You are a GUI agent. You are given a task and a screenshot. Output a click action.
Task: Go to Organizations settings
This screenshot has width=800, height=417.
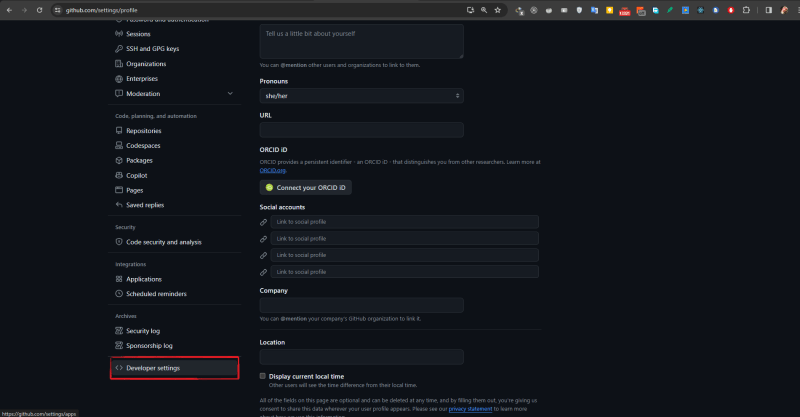(x=146, y=64)
